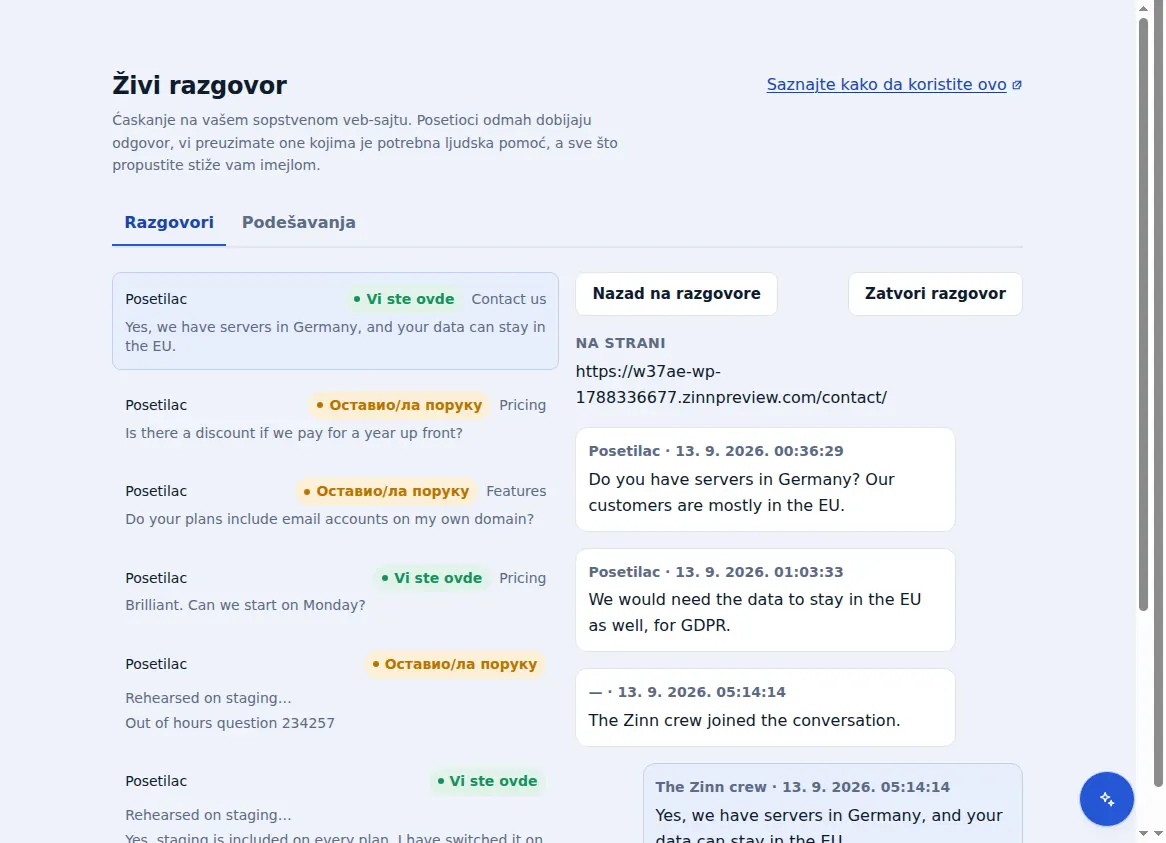
Task: Click 'Оставио/ла поруку' badge on discount conversation
Action: click(x=399, y=405)
